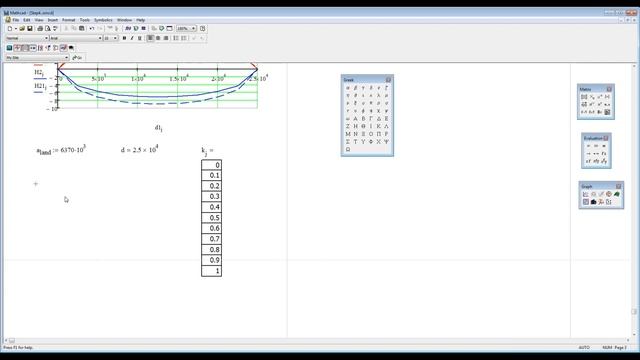The image size is (640, 360).
Task: Open the Tools menu
Action: tap(84, 20)
